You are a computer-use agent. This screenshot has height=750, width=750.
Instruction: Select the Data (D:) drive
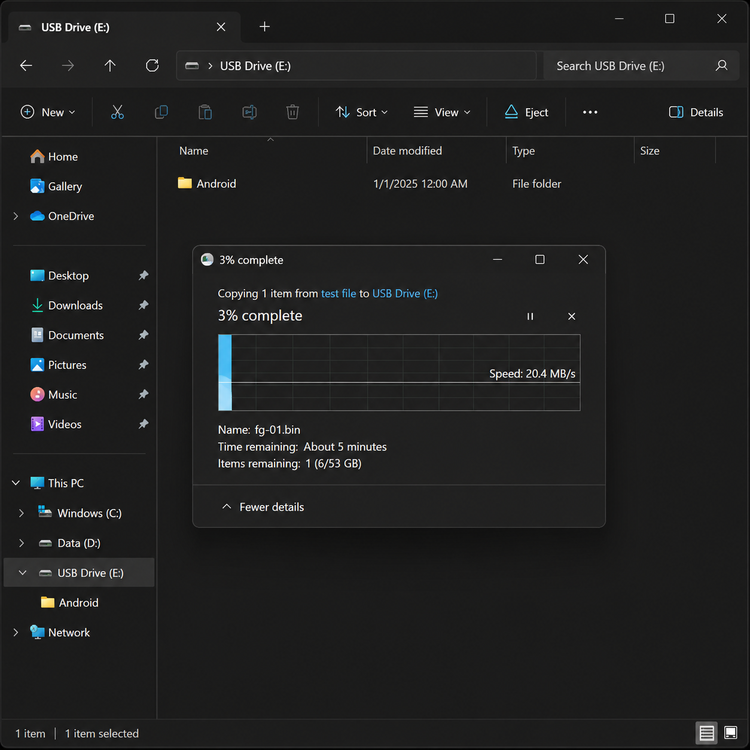[69, 543]
